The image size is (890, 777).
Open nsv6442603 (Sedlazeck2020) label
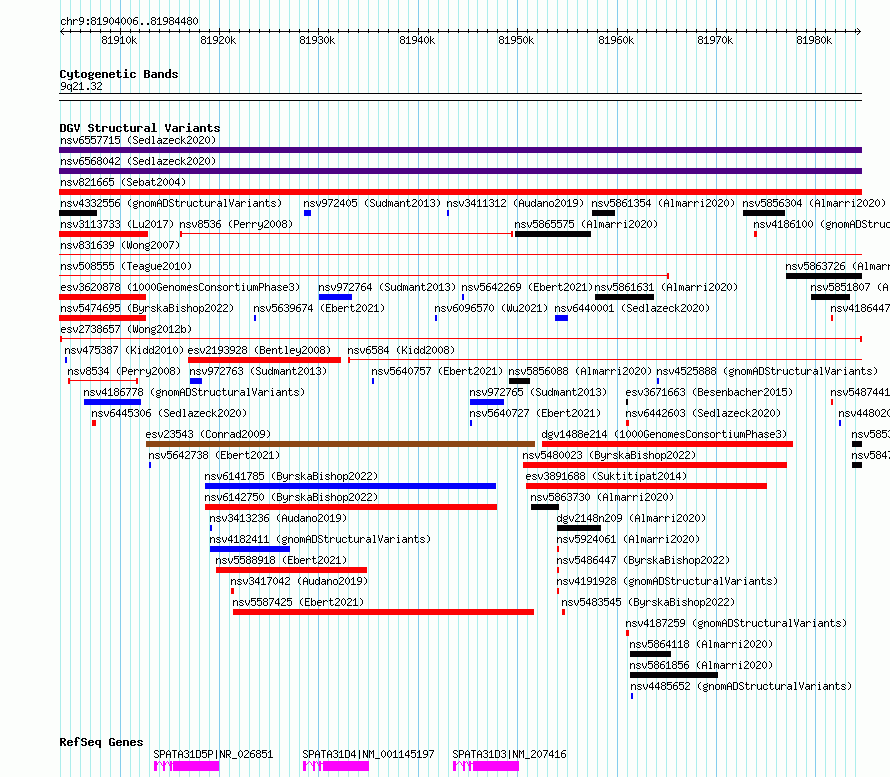point(703,413)
